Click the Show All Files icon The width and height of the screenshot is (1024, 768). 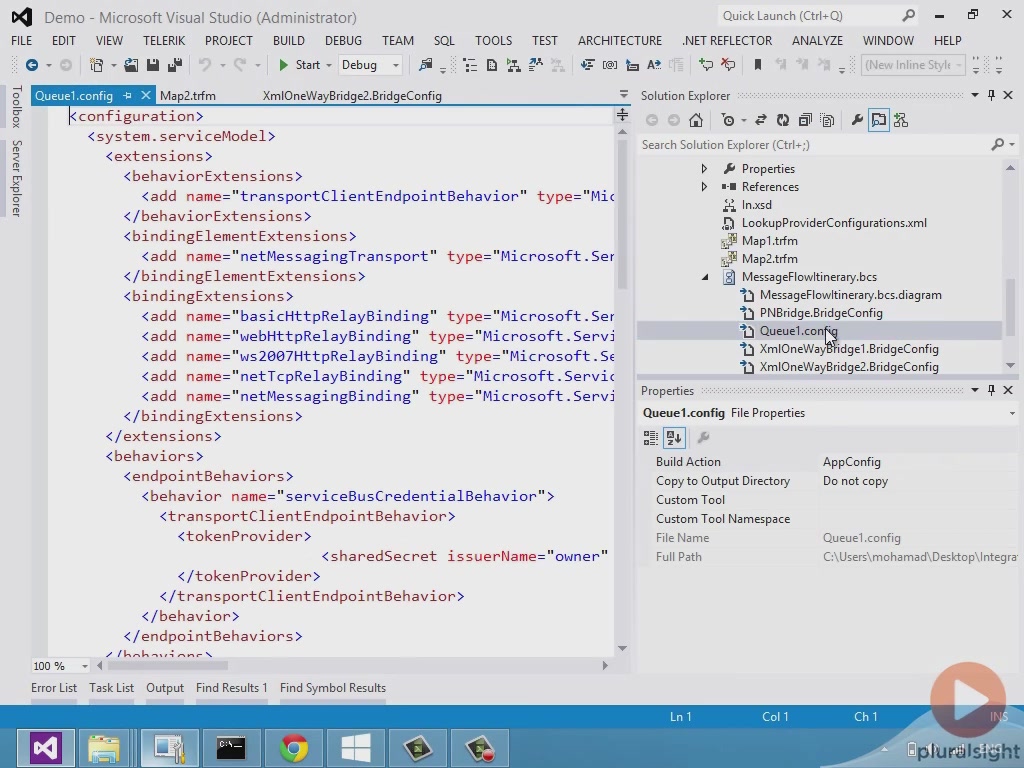[x=827, y=120]
